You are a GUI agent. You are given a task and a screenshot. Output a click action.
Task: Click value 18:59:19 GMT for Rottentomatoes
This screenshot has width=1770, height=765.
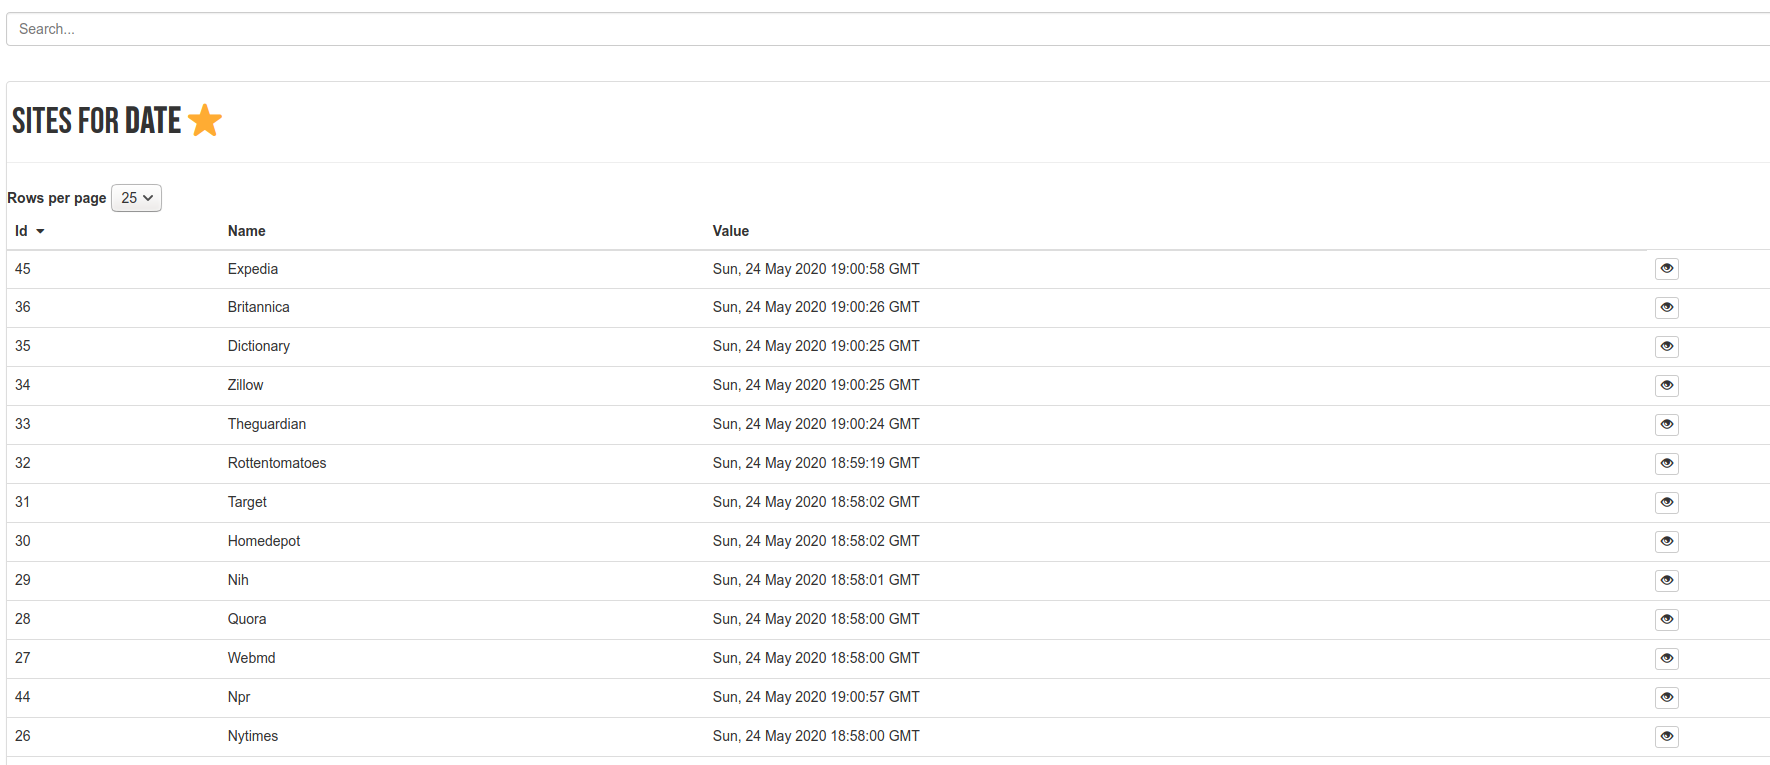[816, 463]
